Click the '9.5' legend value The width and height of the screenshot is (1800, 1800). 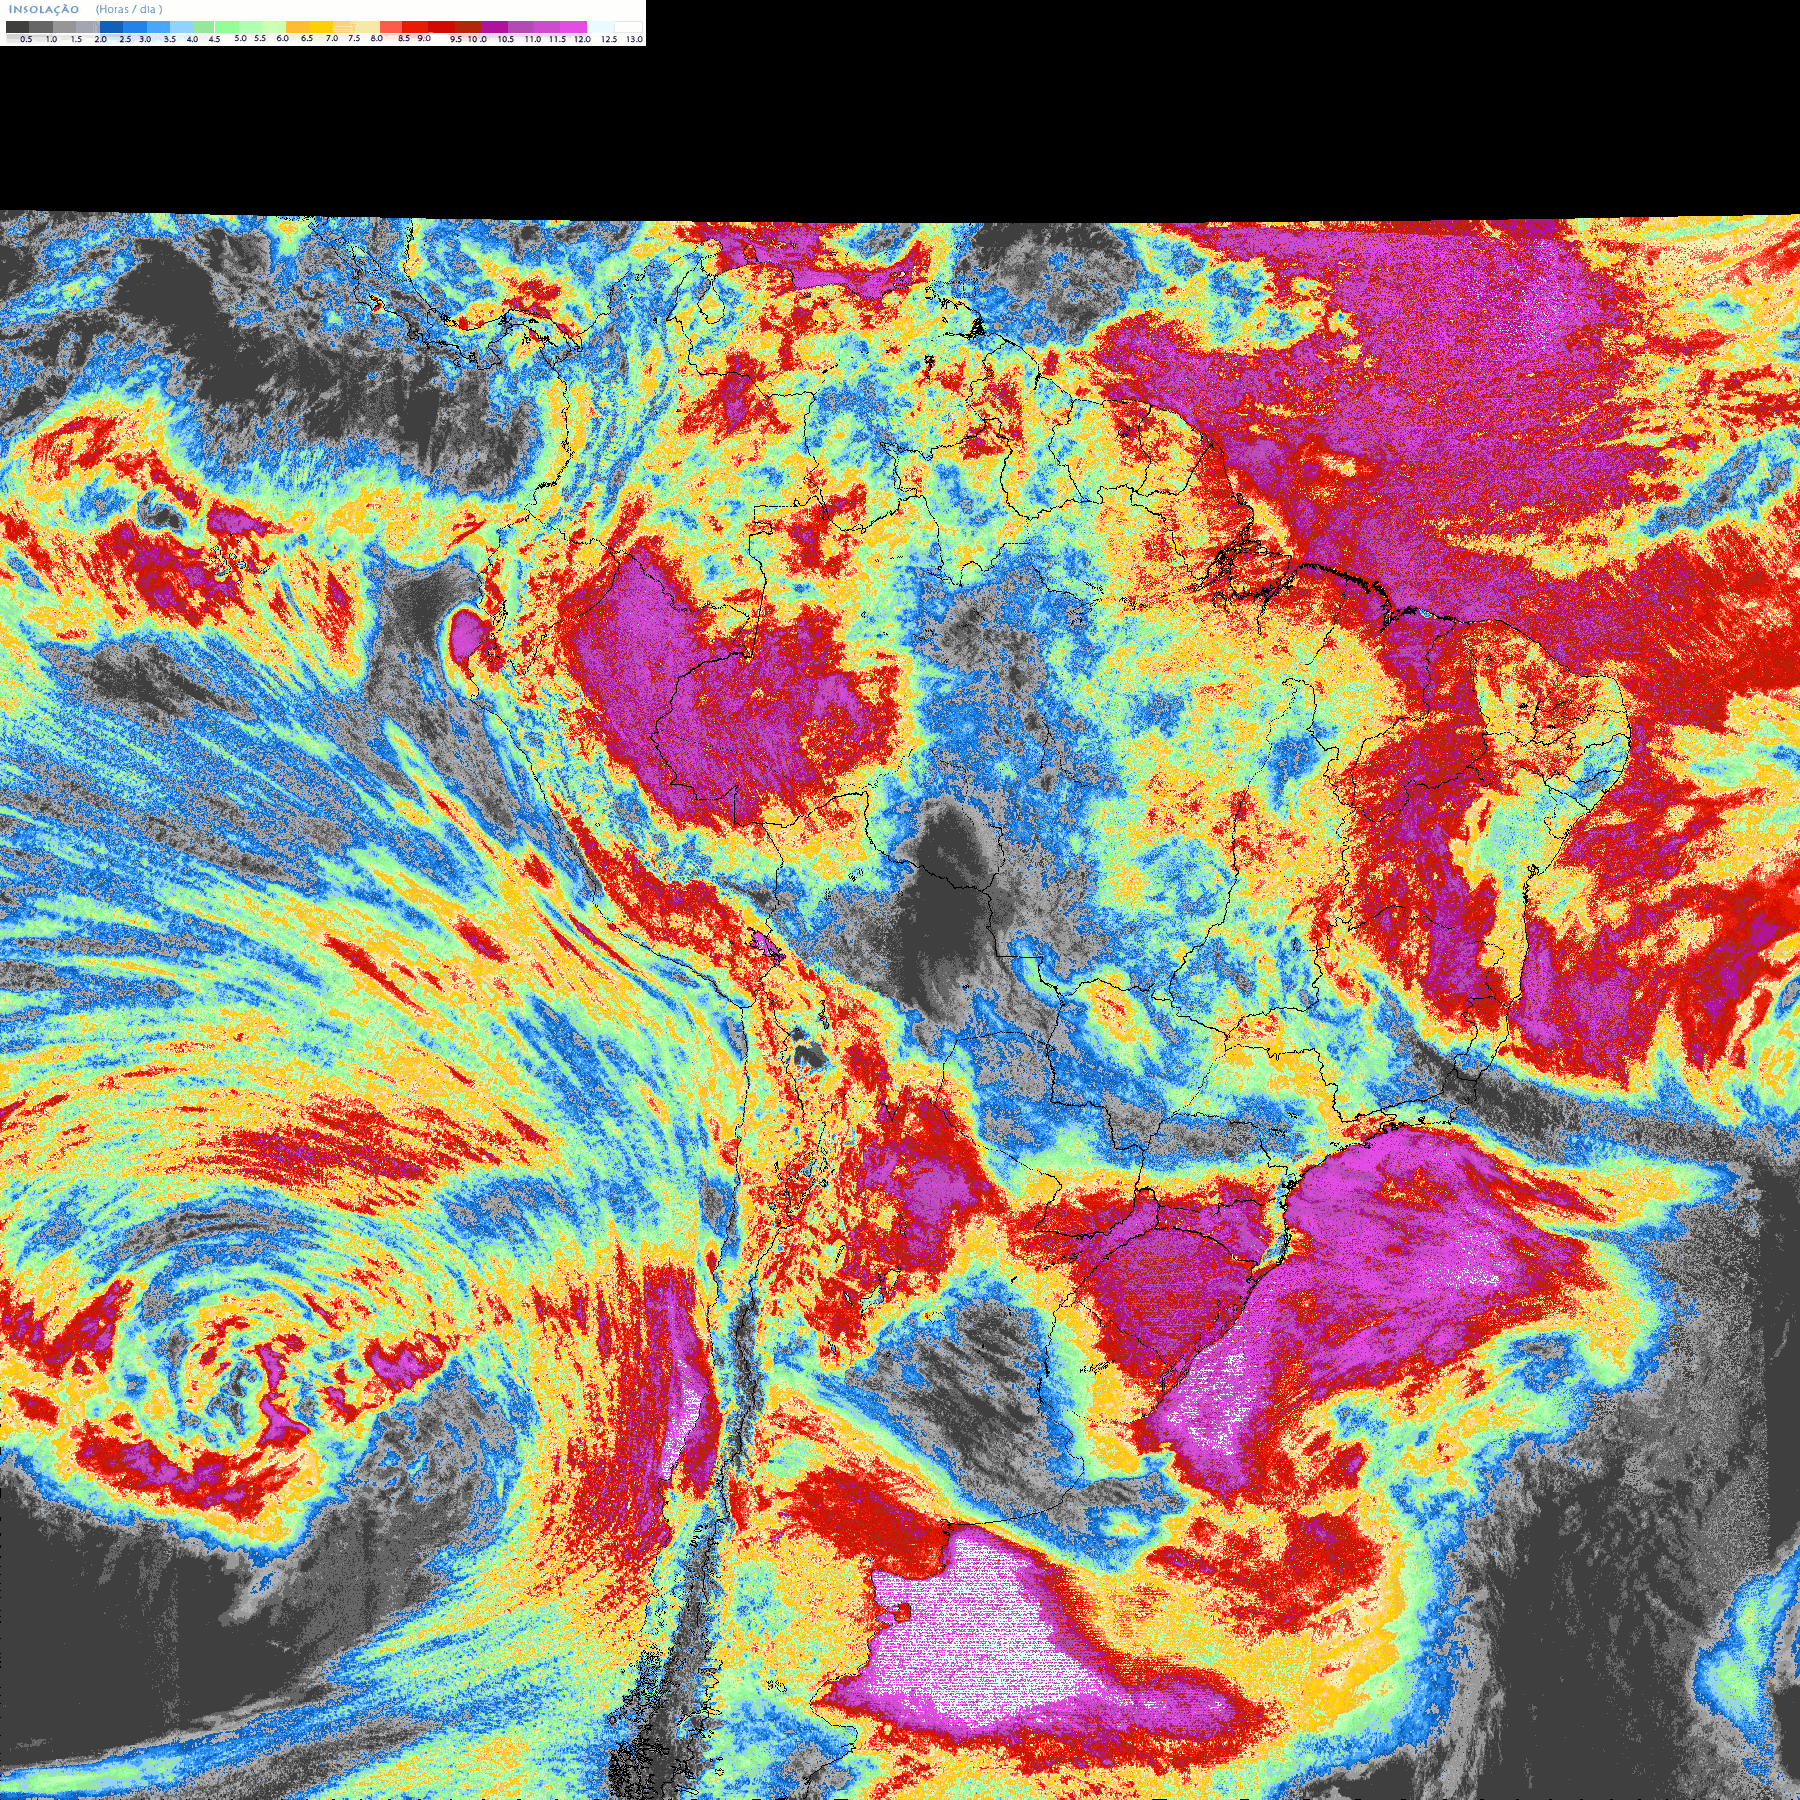[x=456, y=39]
